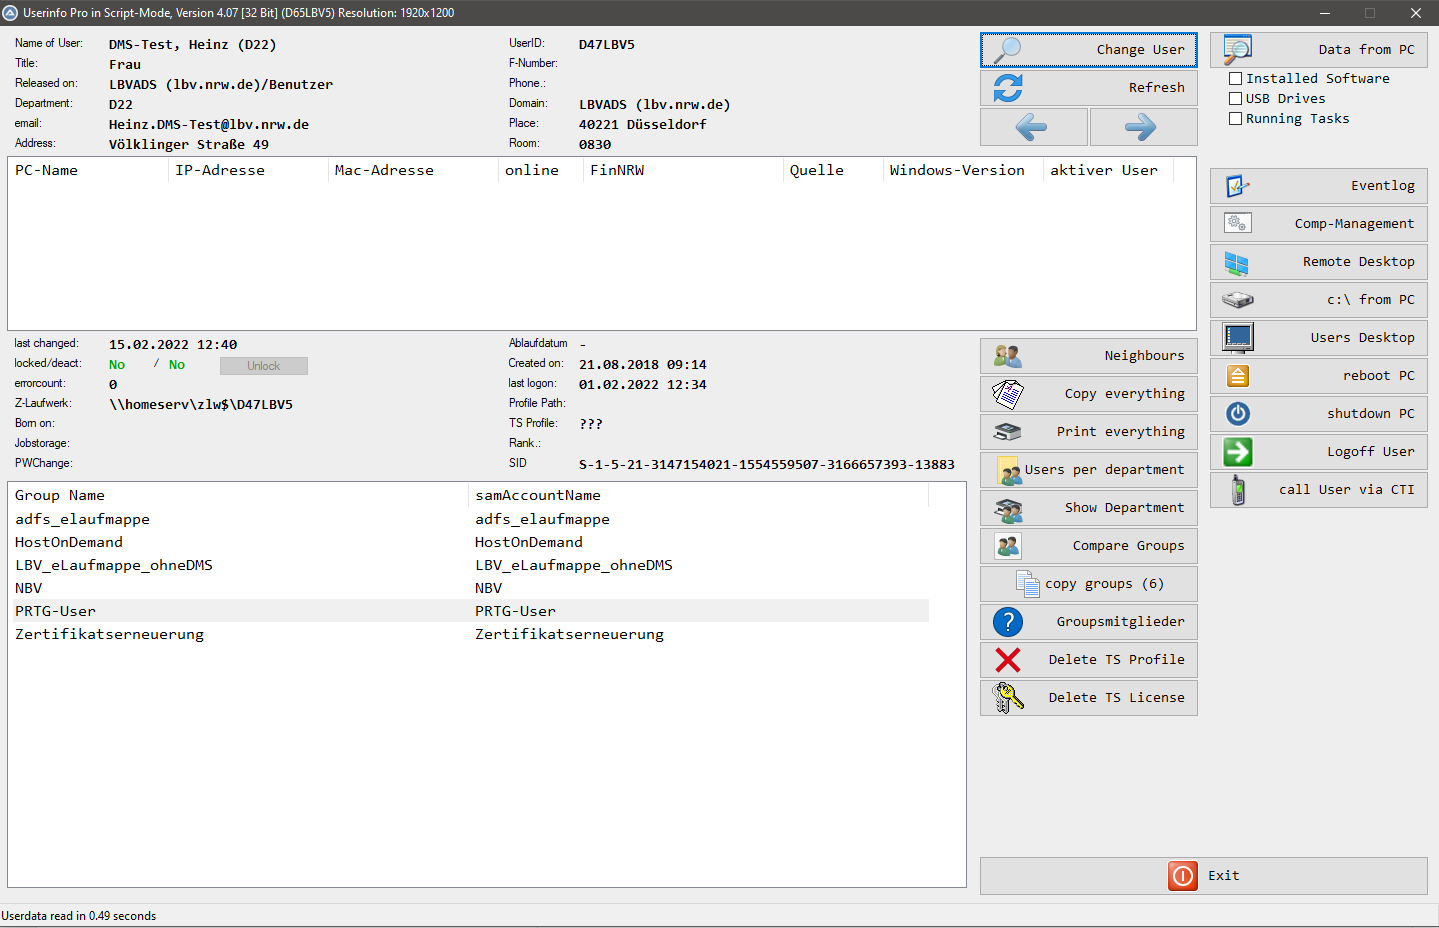Click the Mac-Adresse column header

[413, 171]
